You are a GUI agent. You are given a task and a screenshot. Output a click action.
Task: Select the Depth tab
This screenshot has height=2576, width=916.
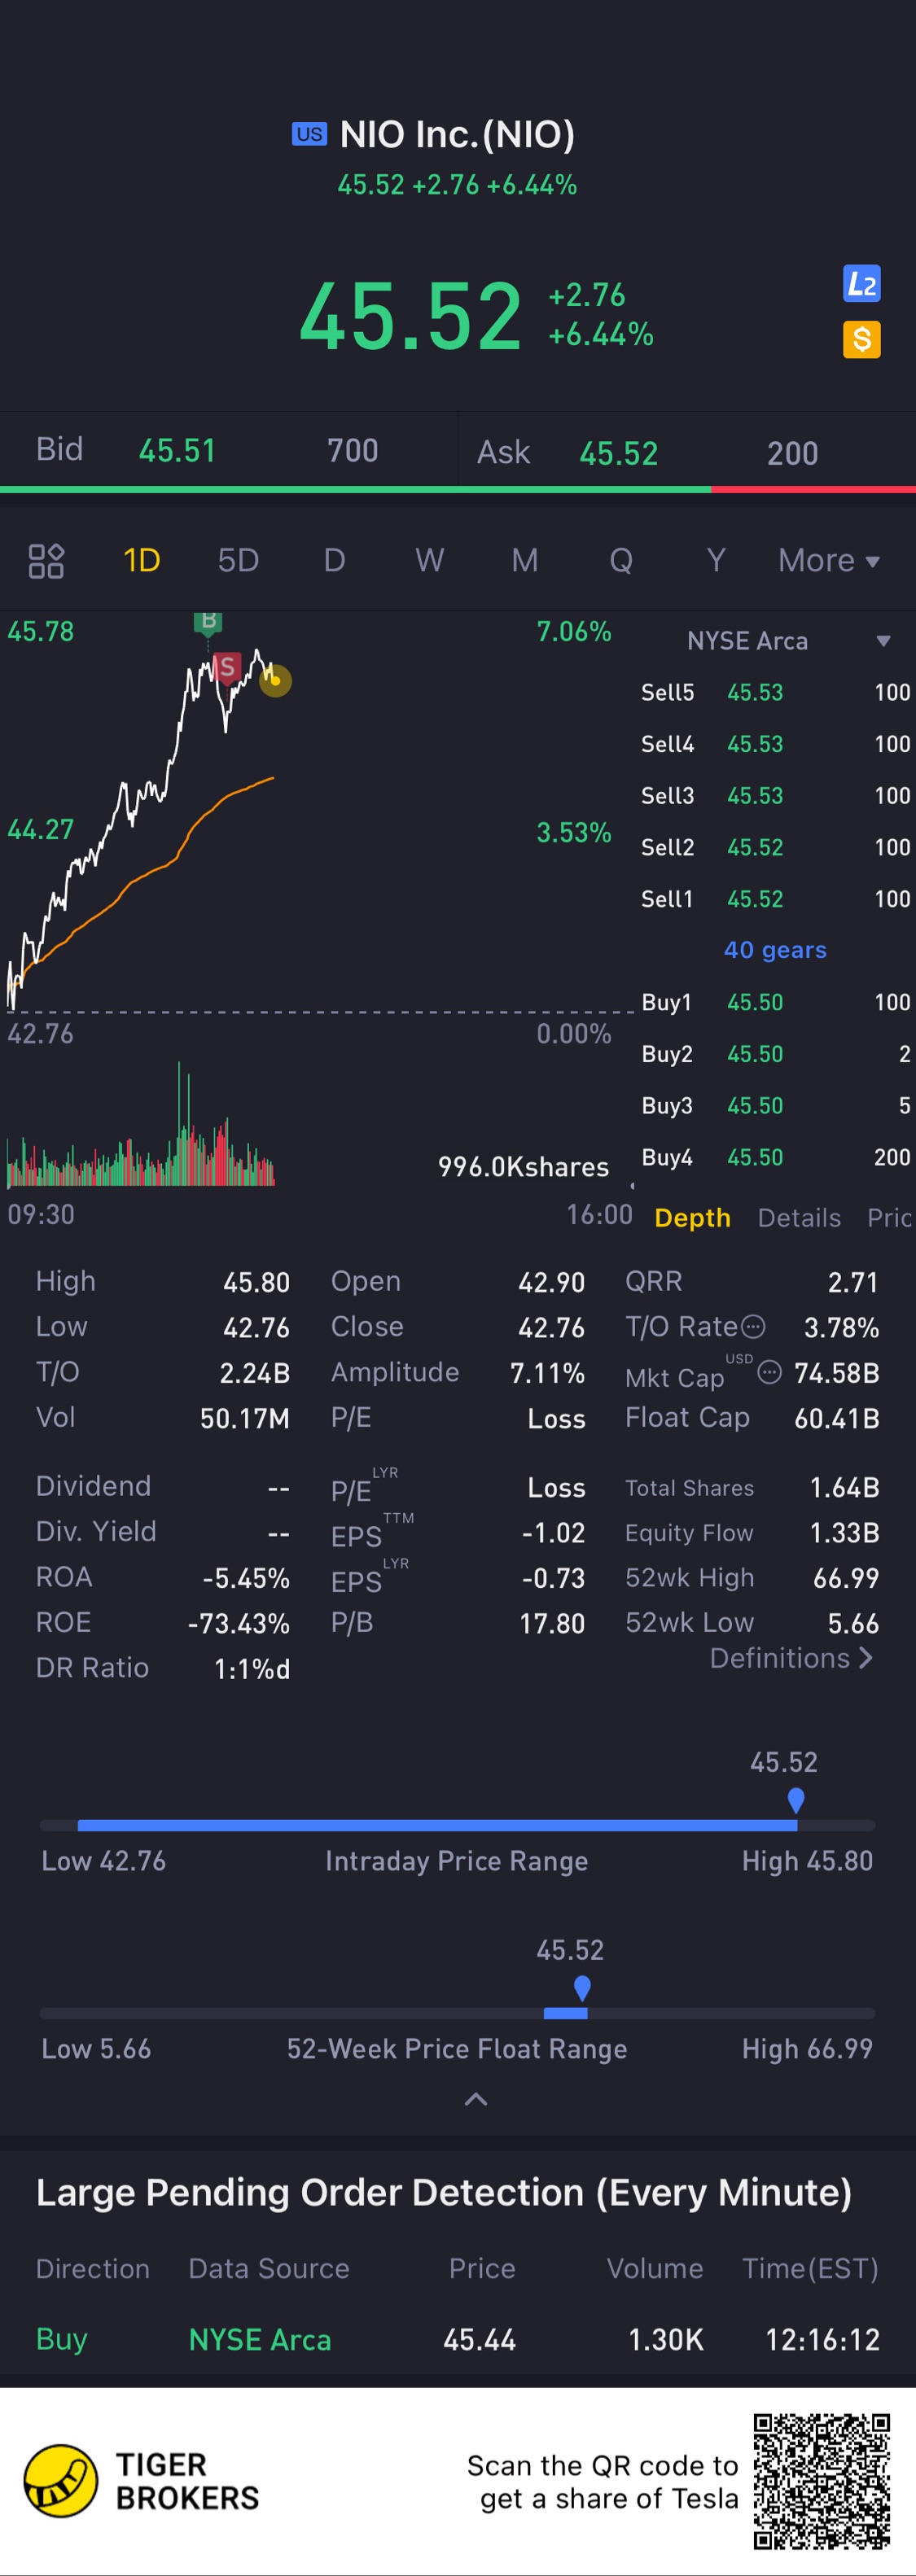coord(692,1218)
